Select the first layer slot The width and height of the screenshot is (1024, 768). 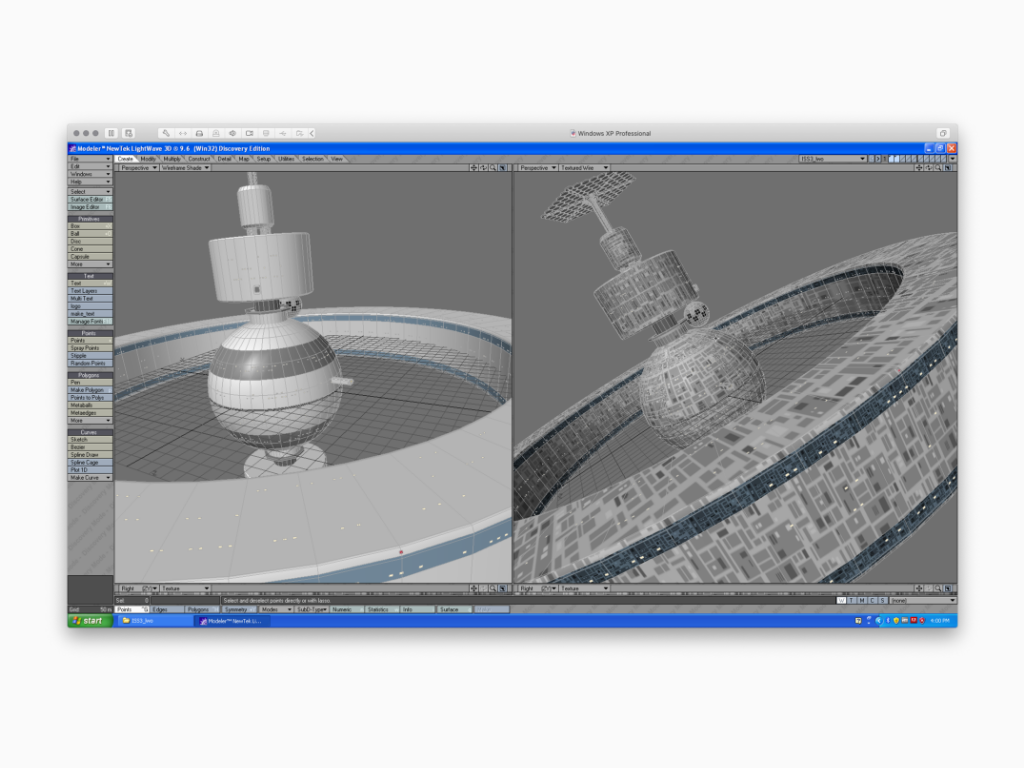click(891, 159)
